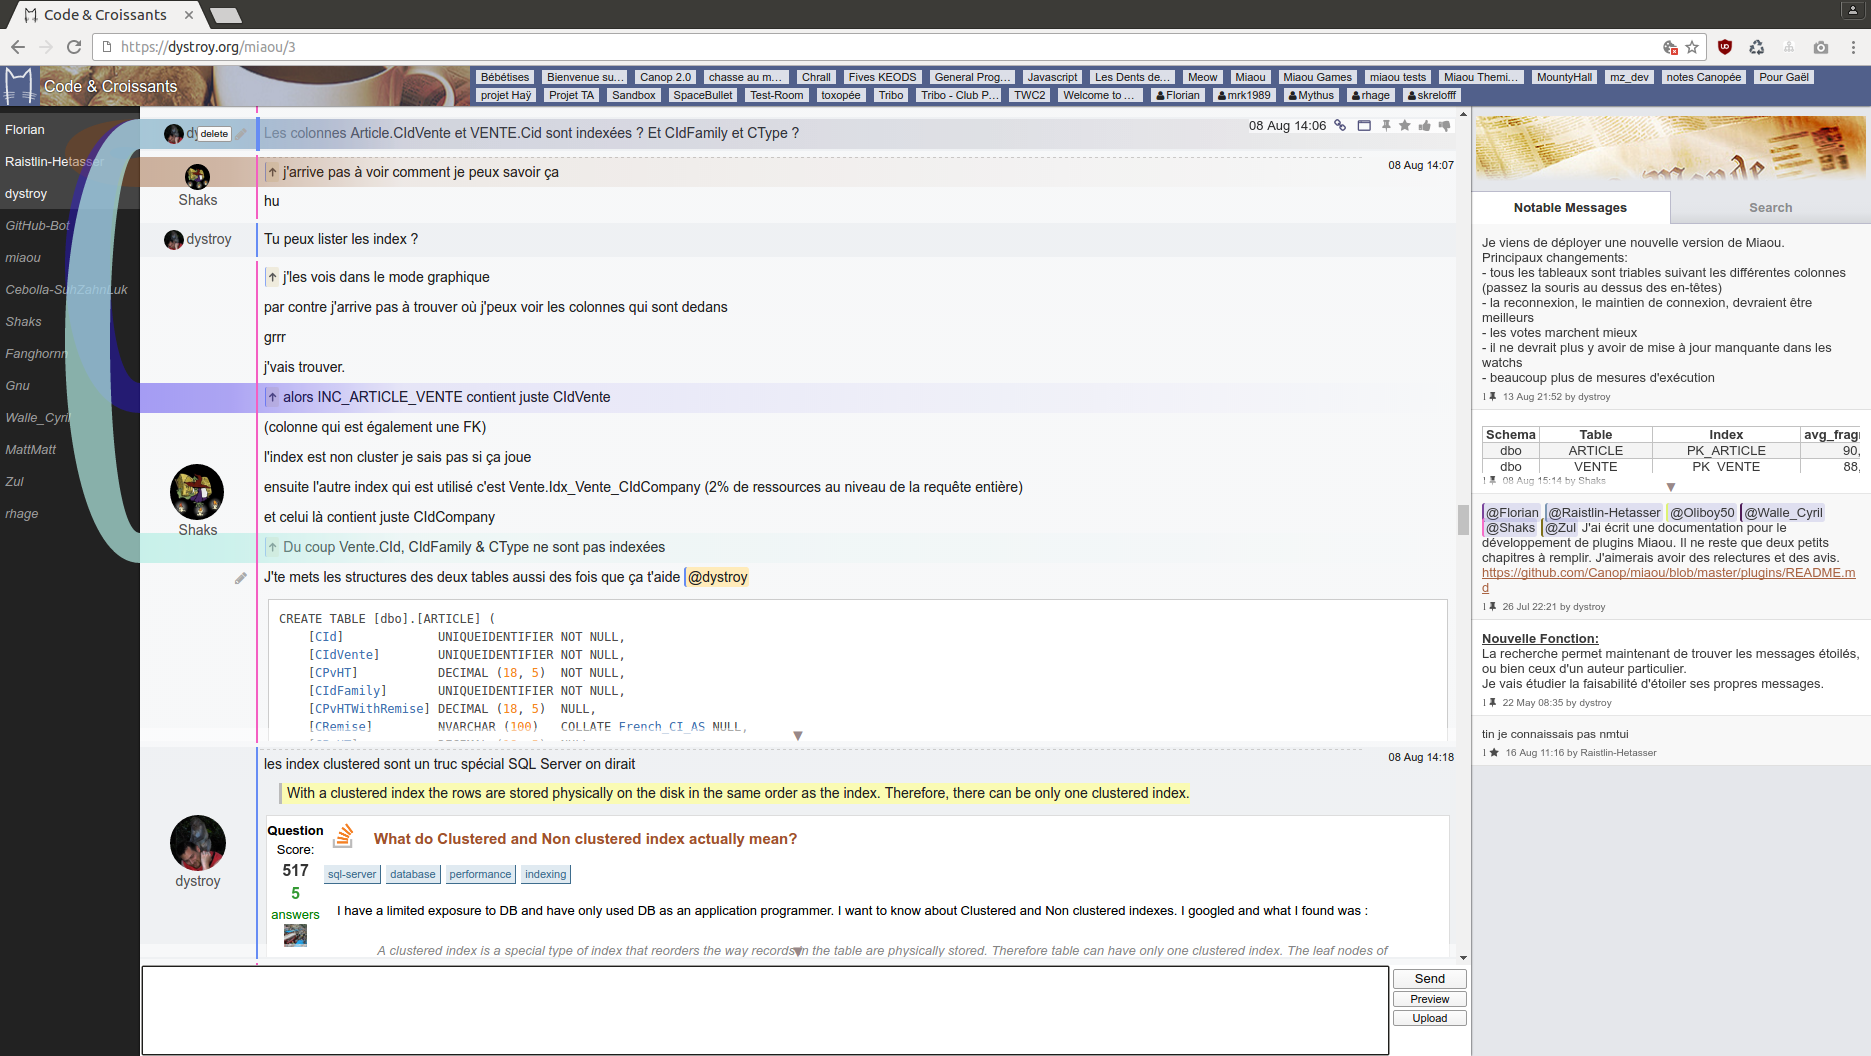Select user GitHub-Bot in user list
The image size is (1871, 1056).
pyautogui.click(x=37, y=225)
